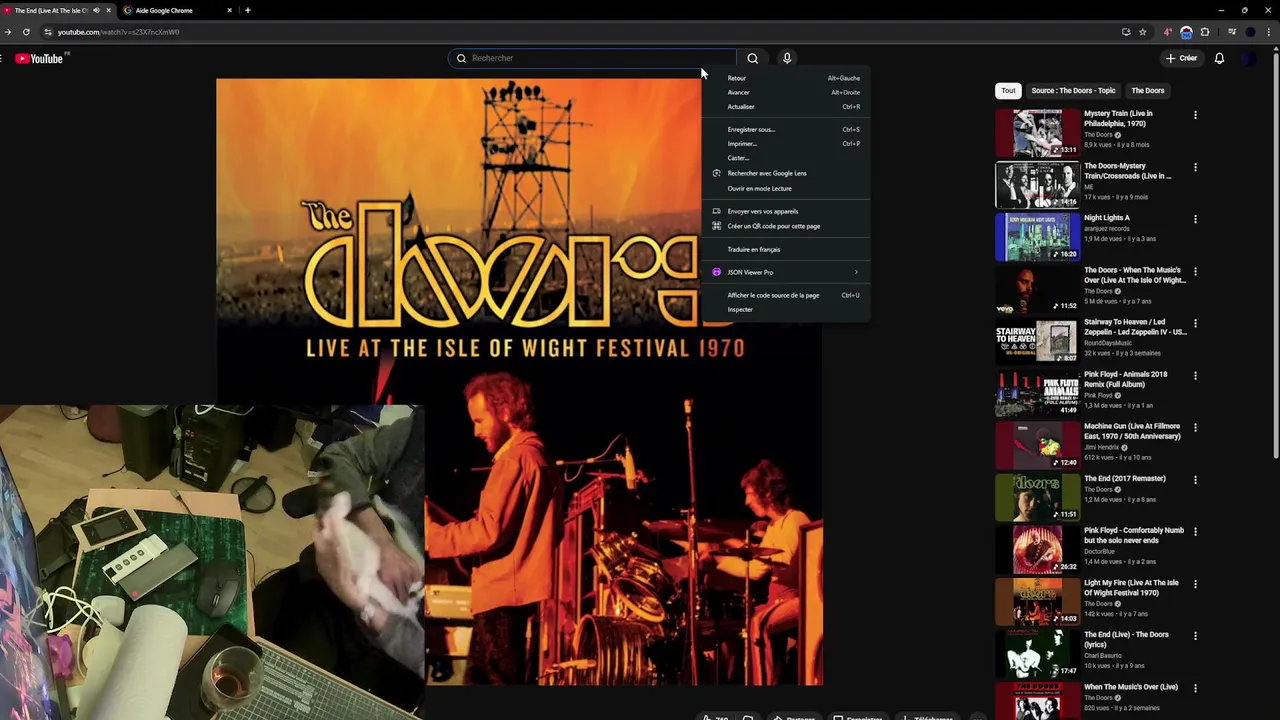Select the Tout filter chip
The width and height of the screenshot is (1280, 720).
click(1008, 90)
